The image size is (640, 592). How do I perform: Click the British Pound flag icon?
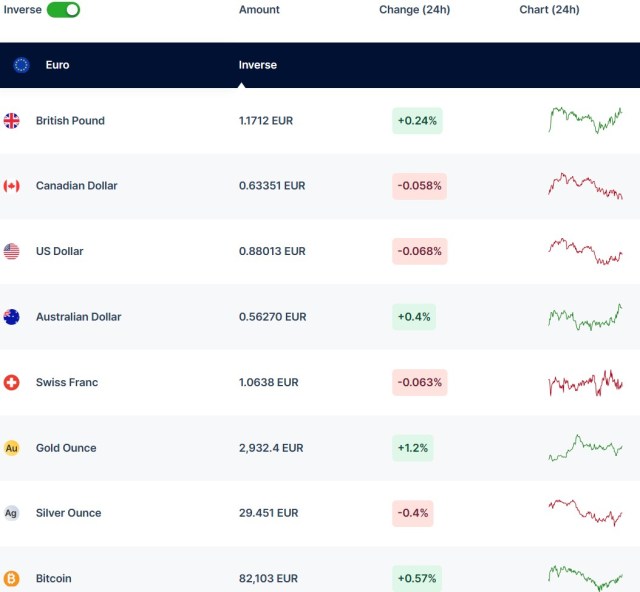(x=12, y=121)
